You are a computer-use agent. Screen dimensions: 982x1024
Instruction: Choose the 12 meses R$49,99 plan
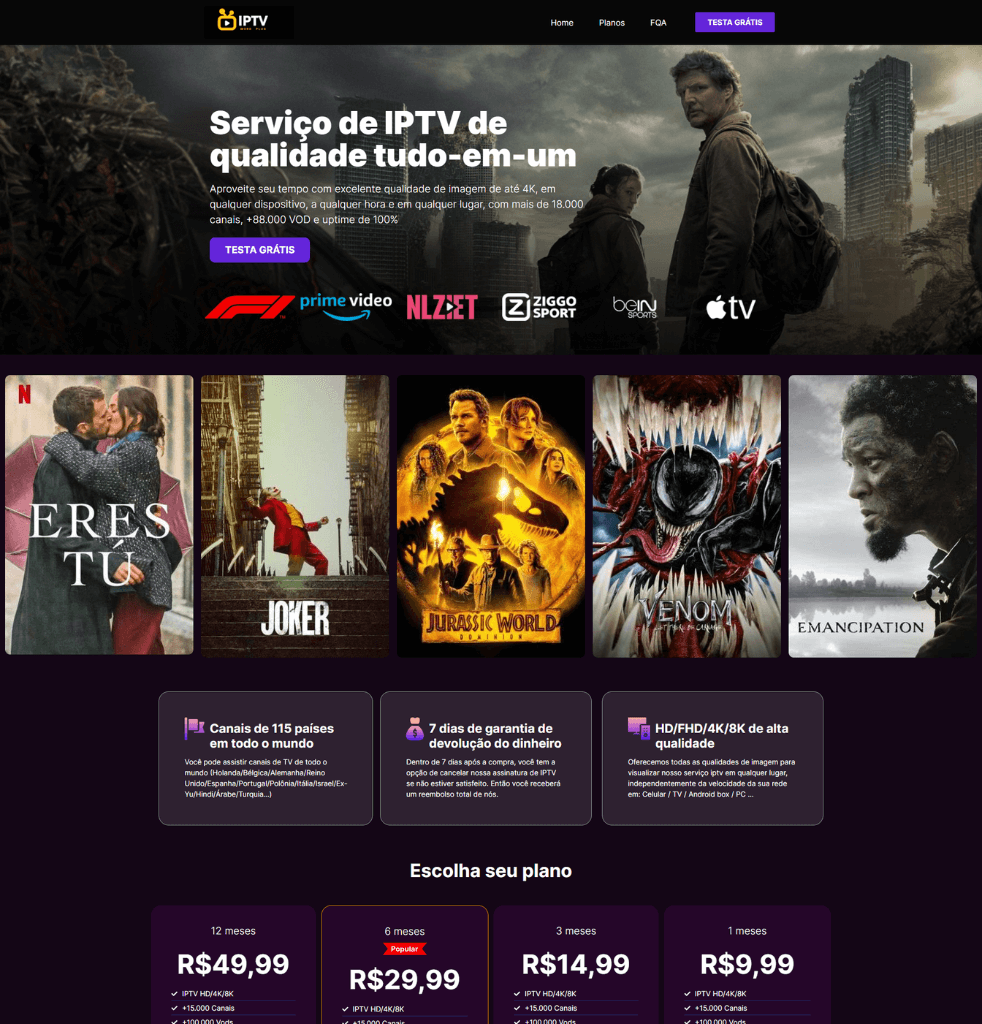click(x=233, y=965)
